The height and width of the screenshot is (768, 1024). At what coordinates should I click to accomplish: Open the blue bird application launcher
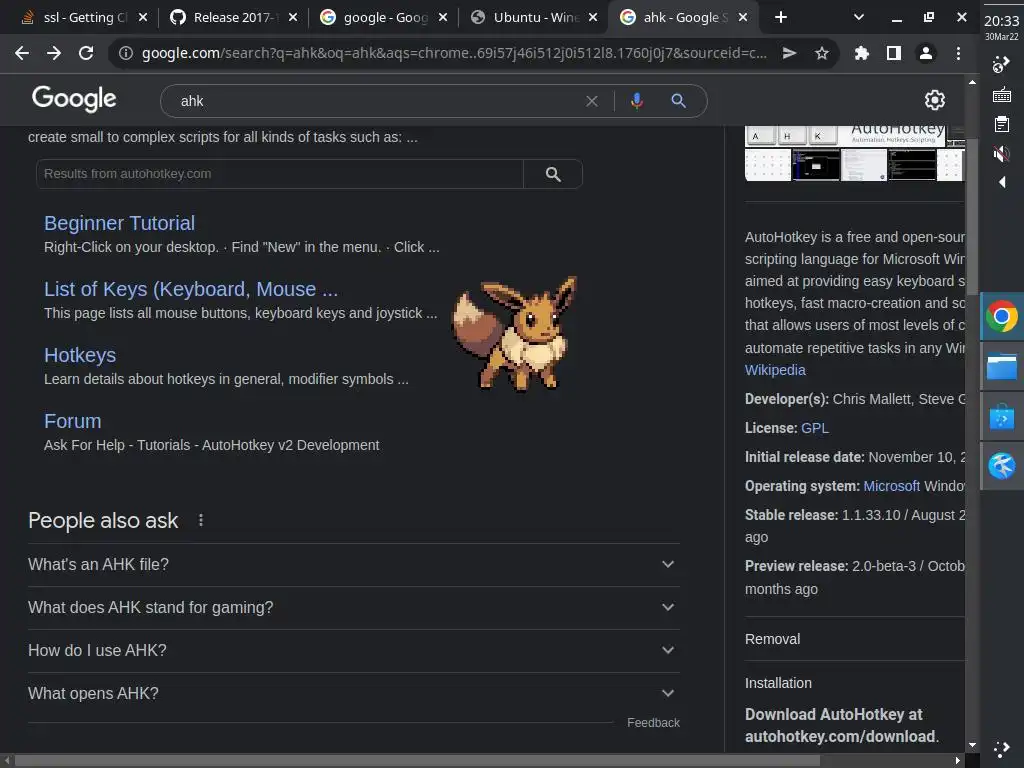[x=1001, y=466]
